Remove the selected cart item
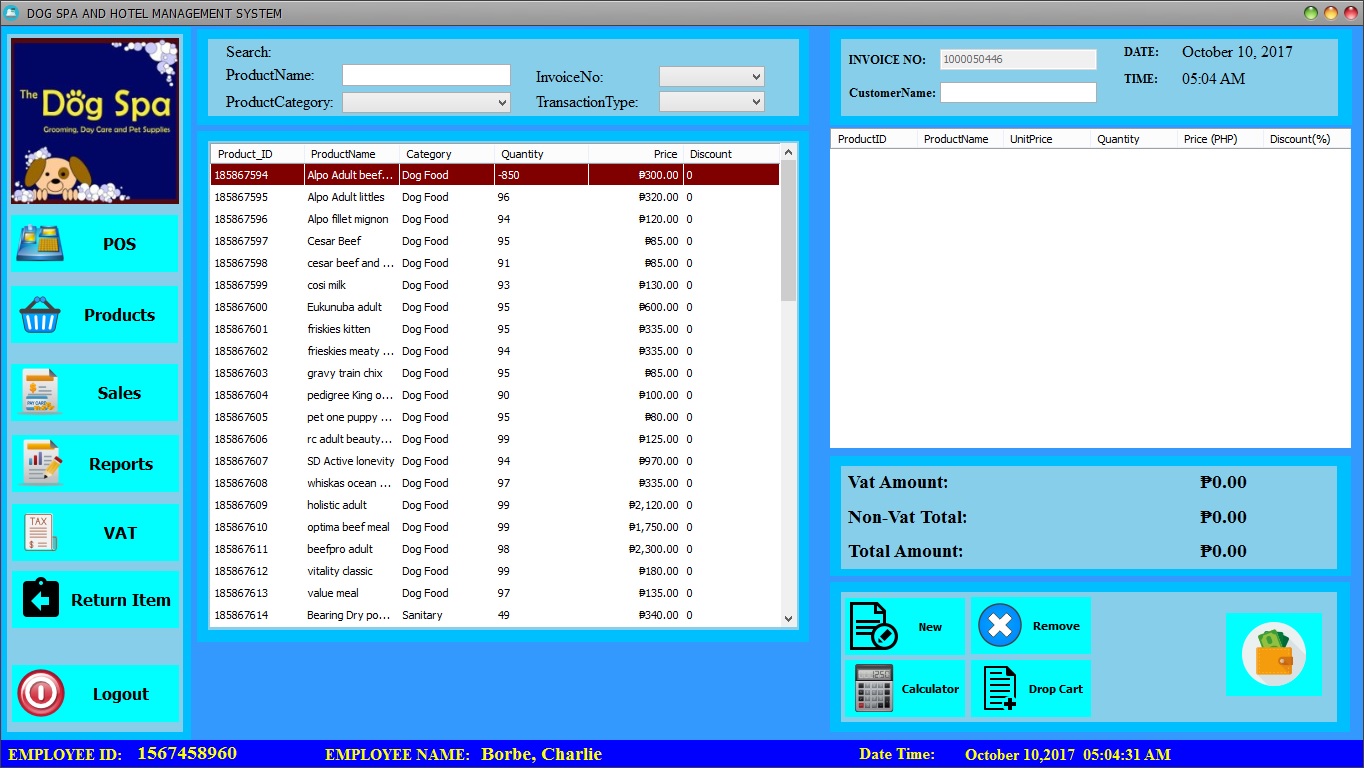This screenshot has height=768, width=1364. coord(1030,625)
